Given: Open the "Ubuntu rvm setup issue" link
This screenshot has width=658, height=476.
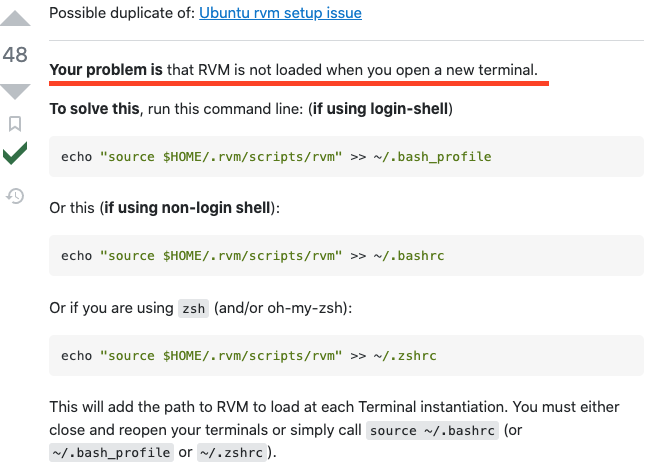Looking at the screenshot, I should click(x=280, y=14).
